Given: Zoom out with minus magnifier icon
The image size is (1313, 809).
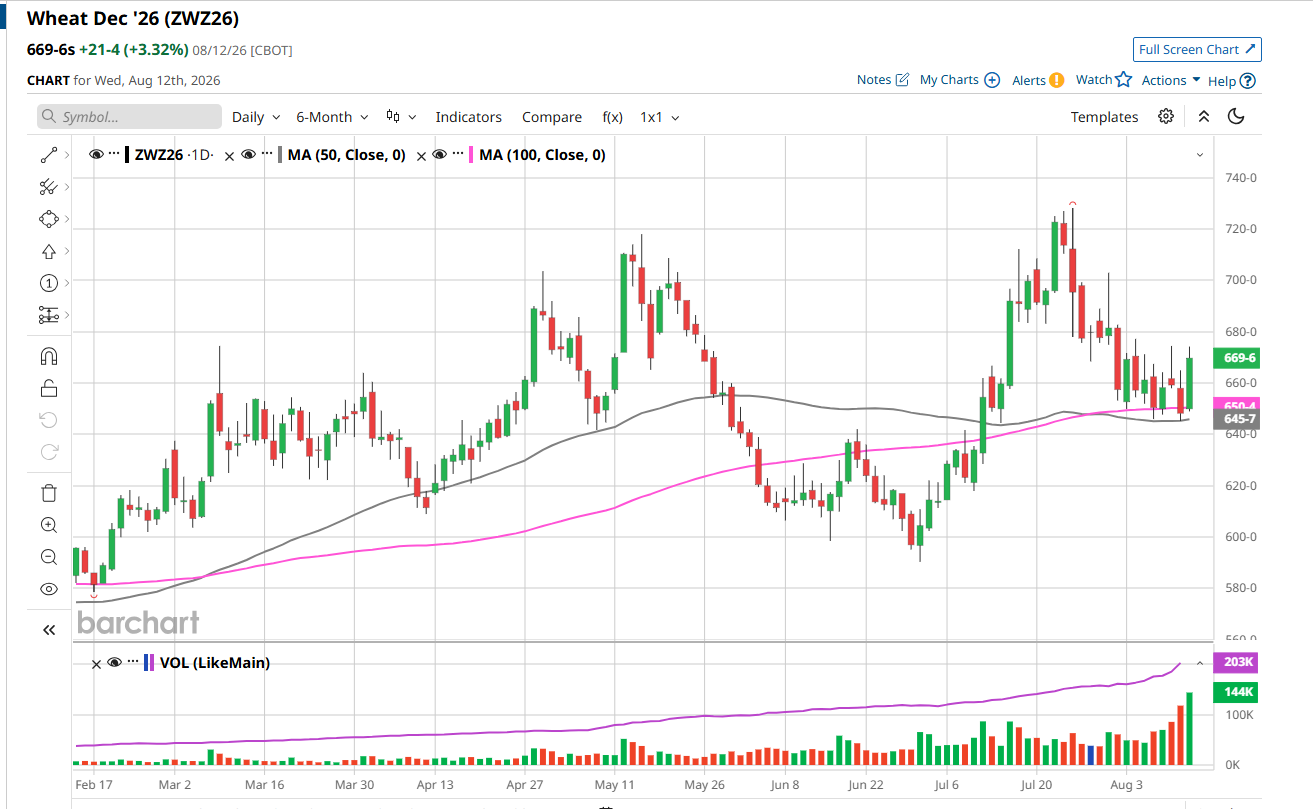Looking at the screenshot, I should [49, 557].
